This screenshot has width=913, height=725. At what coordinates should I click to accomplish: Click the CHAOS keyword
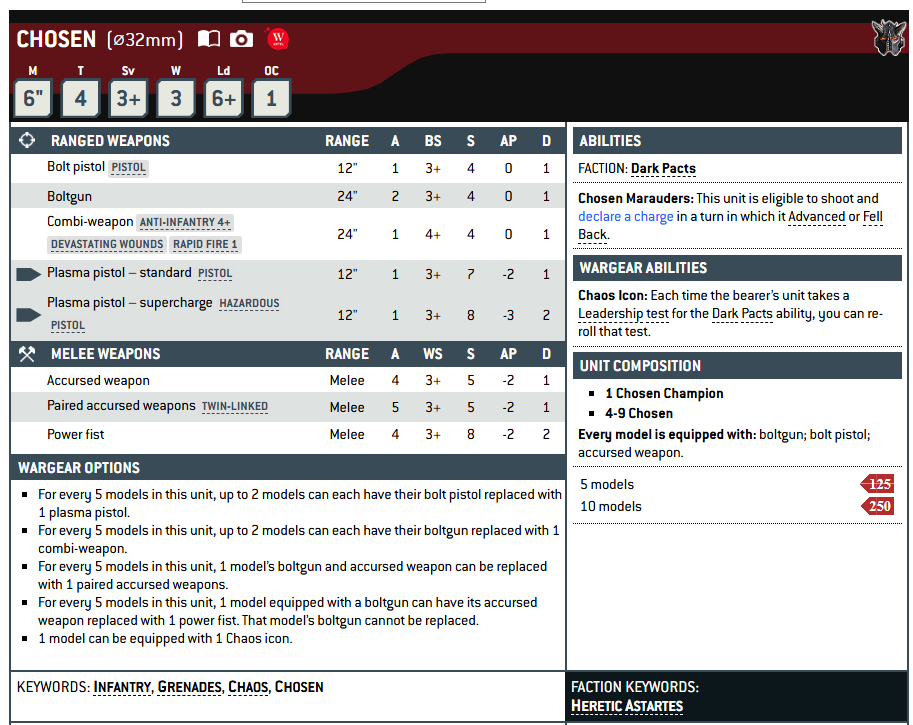(x=248, y=687)
